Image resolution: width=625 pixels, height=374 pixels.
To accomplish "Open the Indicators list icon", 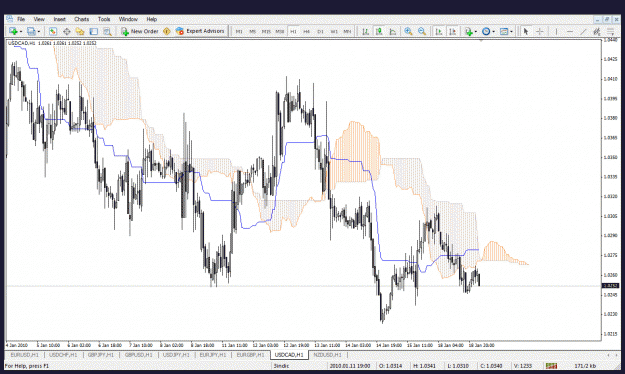I will pyautogui.click(x=469, y=31).
